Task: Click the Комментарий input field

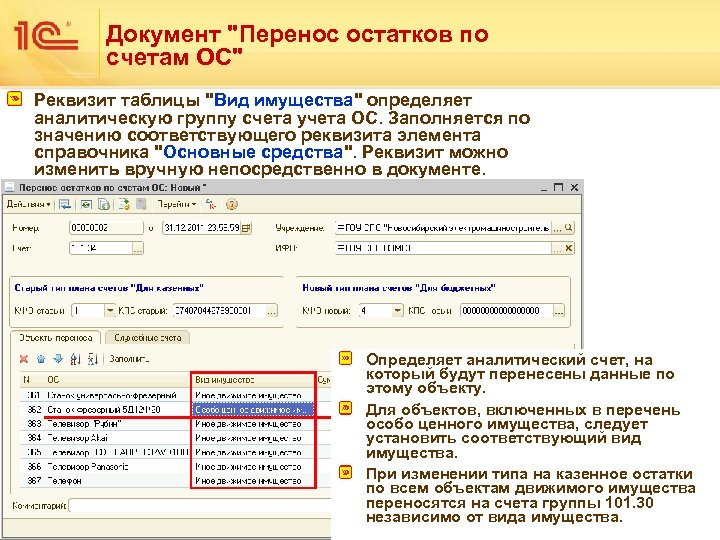Action: click(200, 506)
